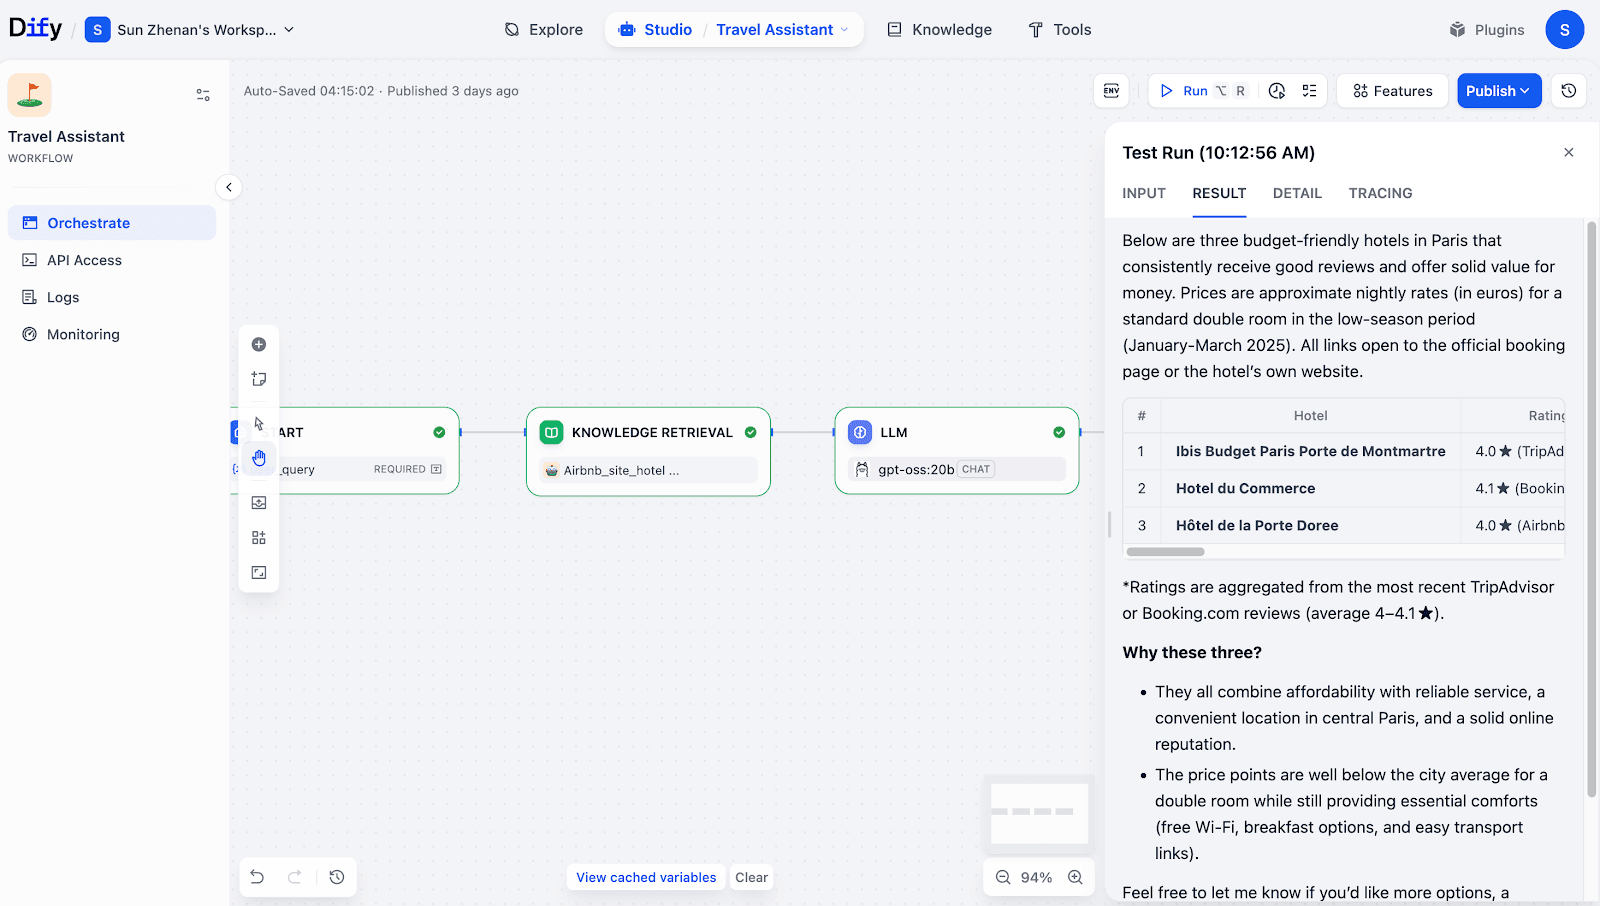Zoom in on the canvas
The height and width of the screenshot is (906, 1600).
point(1075,877)
